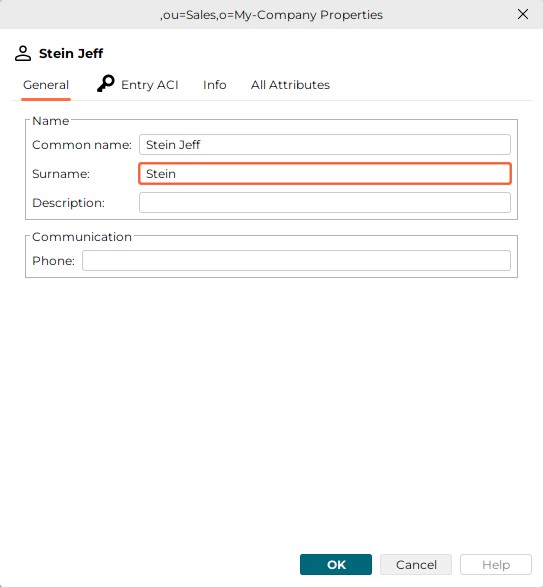Open Help via the Help button
The image size is (543, 587).
pyautogui.click(x=496, y=565)
